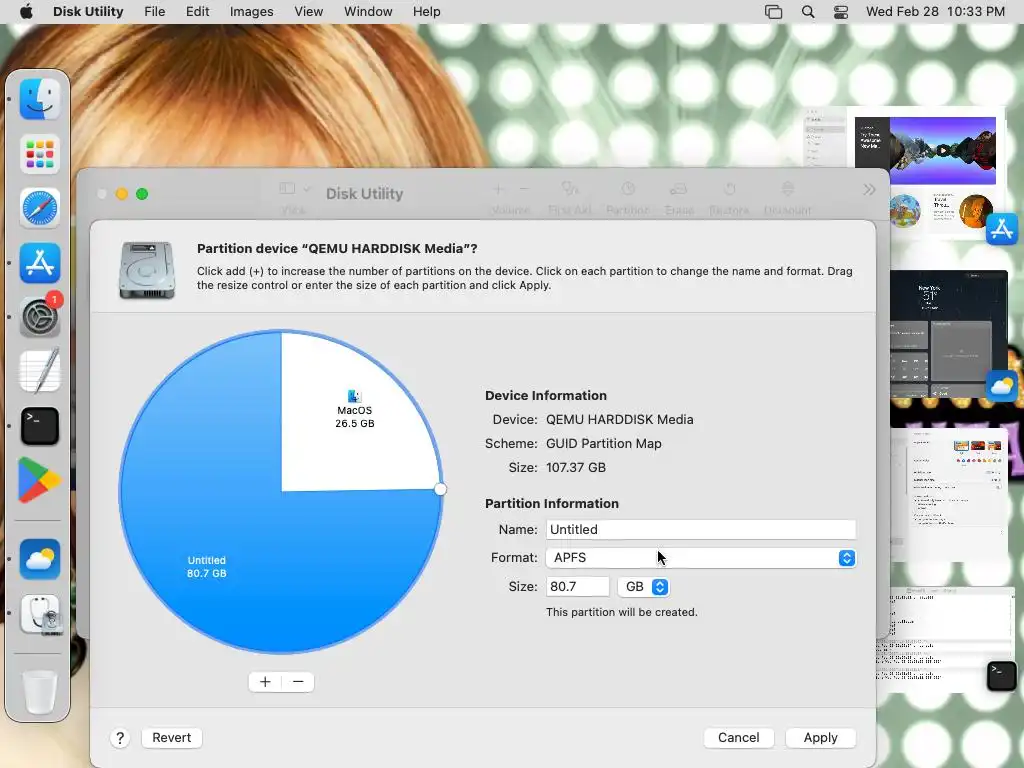
Task: Click the View sidebar toolbar button
Action: tap(293, 198)
